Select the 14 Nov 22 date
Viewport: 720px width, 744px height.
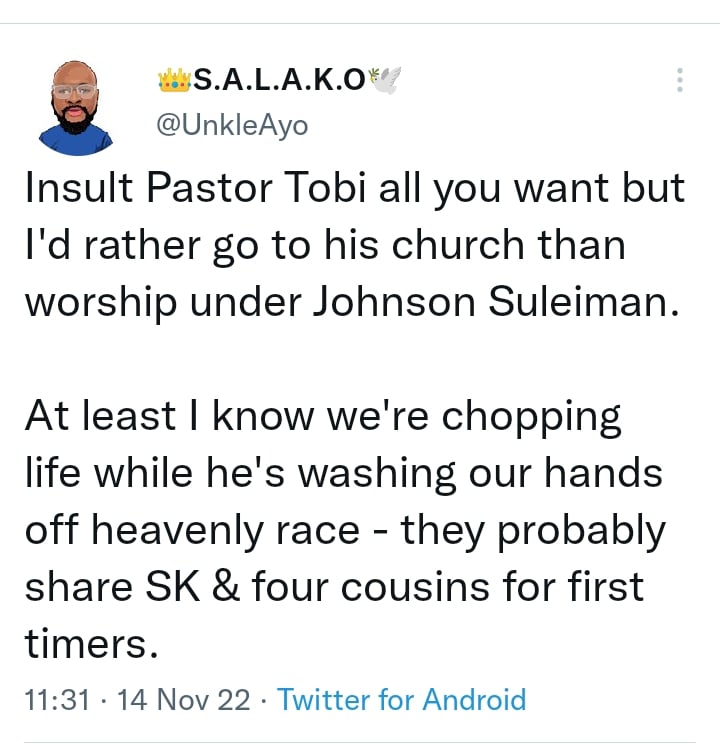pos(183,699)
